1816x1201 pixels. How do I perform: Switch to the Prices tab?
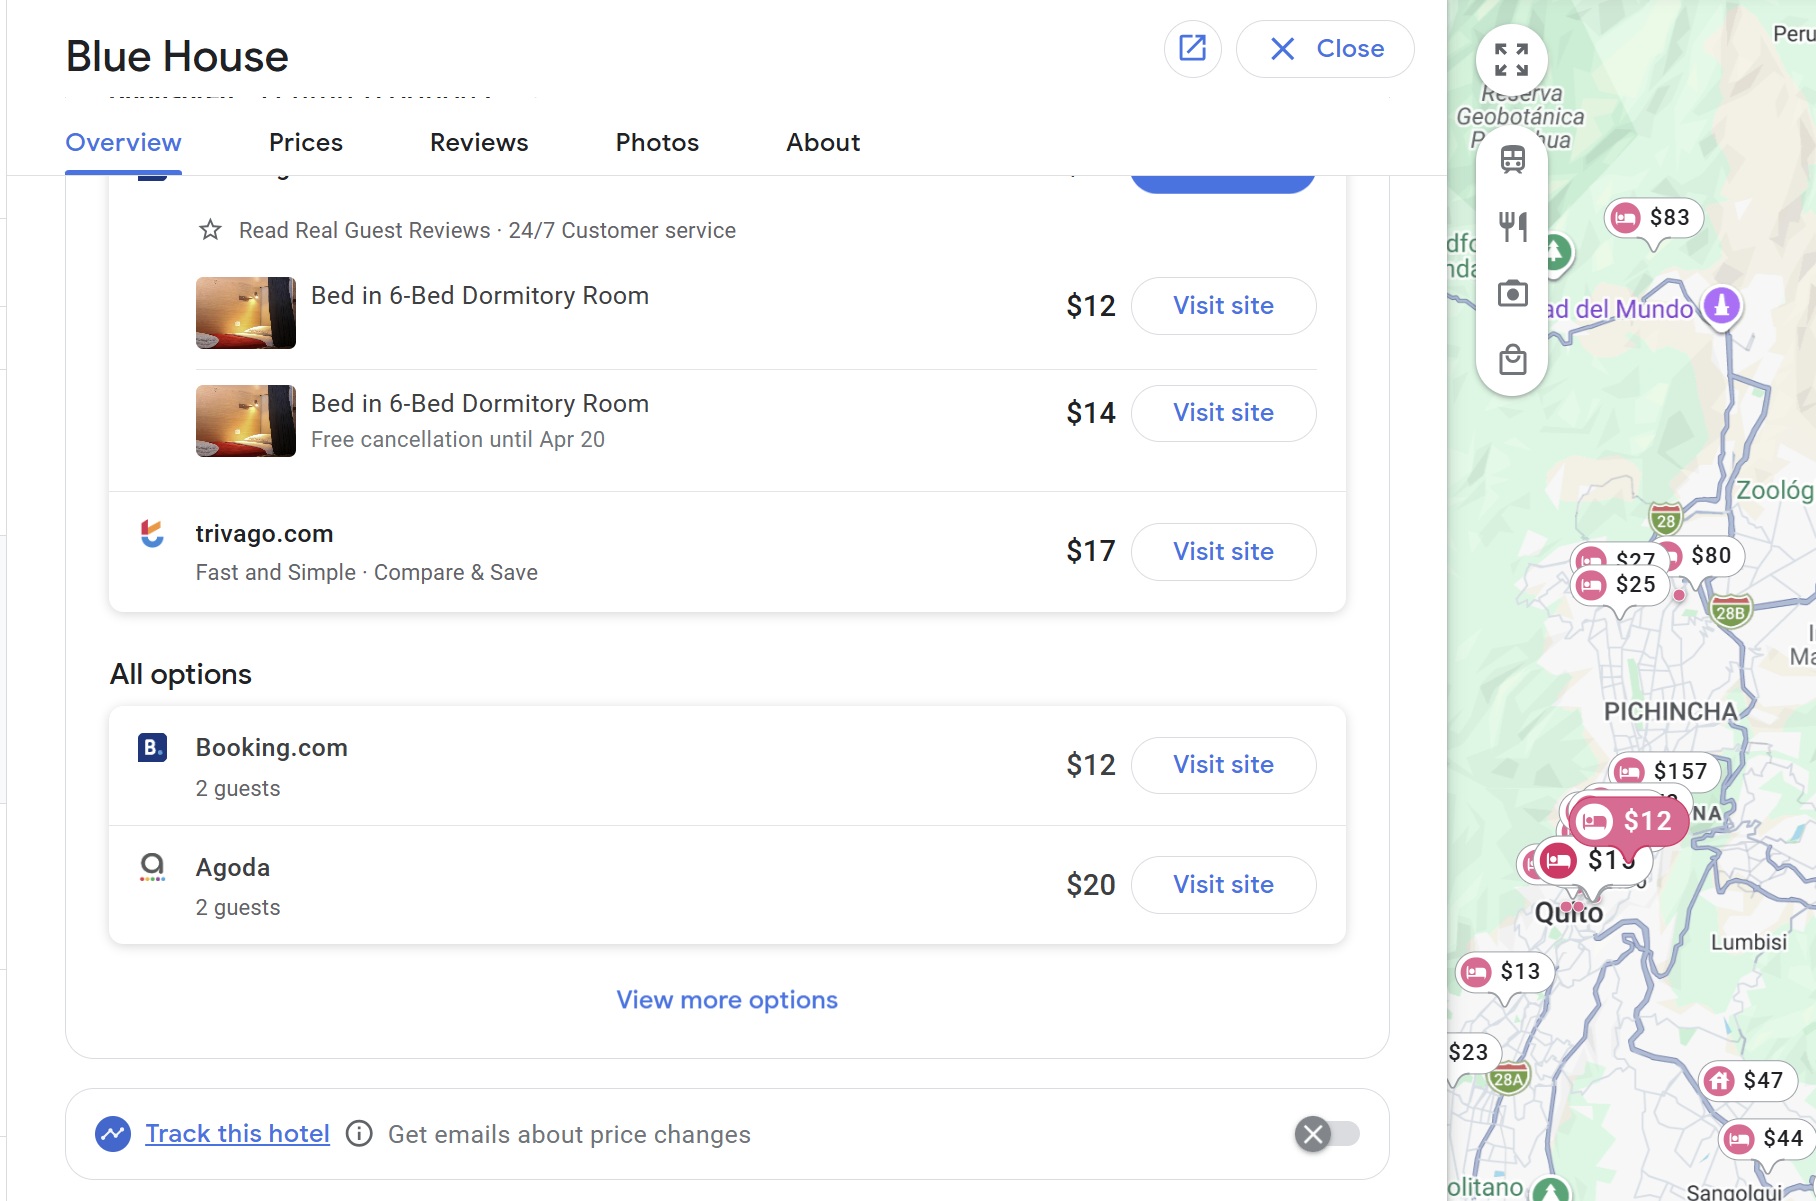[305, 142]
